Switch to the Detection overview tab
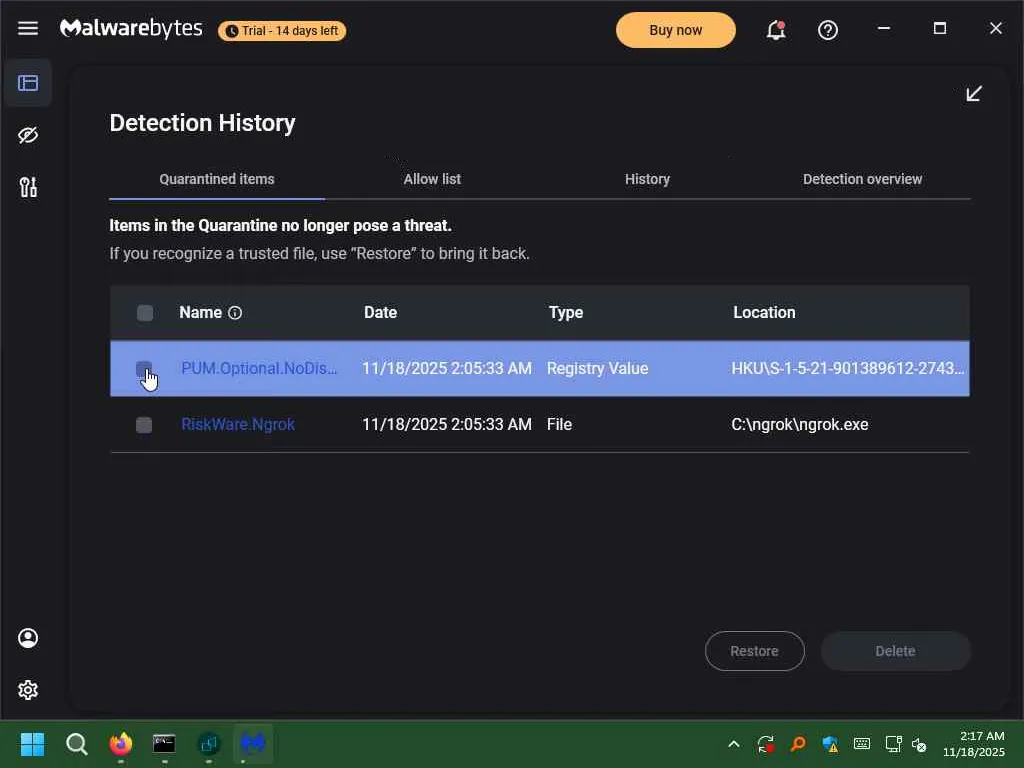Image resolution: width=1024 pixels, height=768 pixels. [862, 179]
